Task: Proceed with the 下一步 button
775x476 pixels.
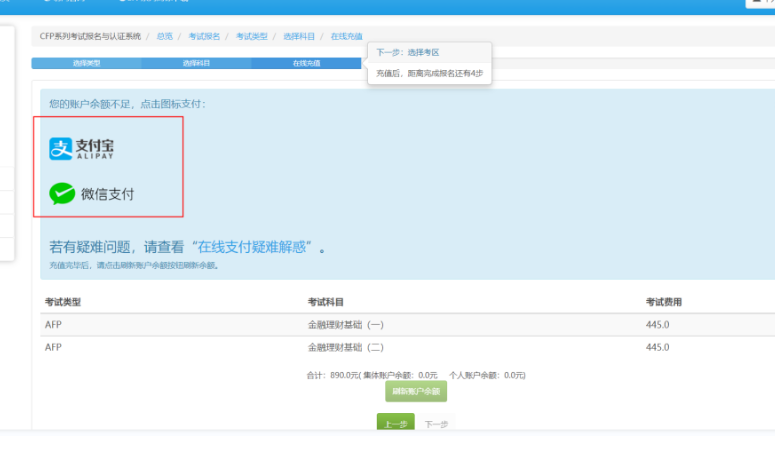Action: [435, 424]
